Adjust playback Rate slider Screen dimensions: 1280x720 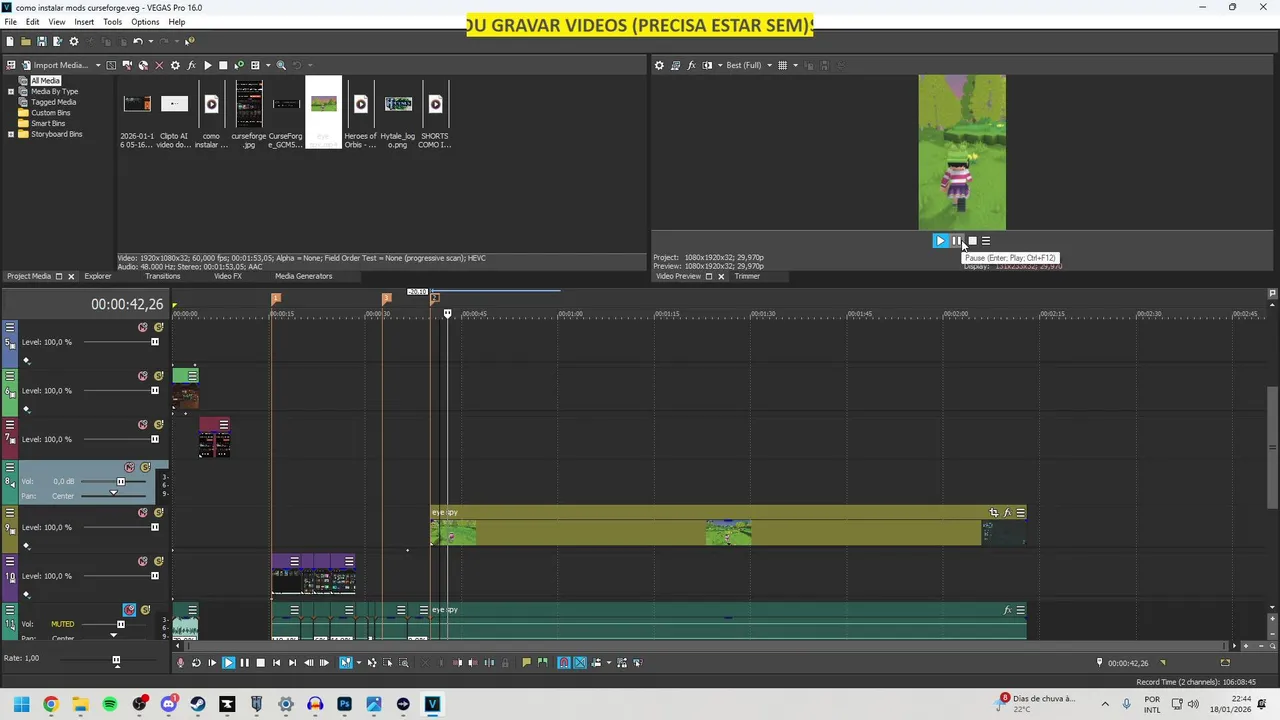(x=116, y=660)
